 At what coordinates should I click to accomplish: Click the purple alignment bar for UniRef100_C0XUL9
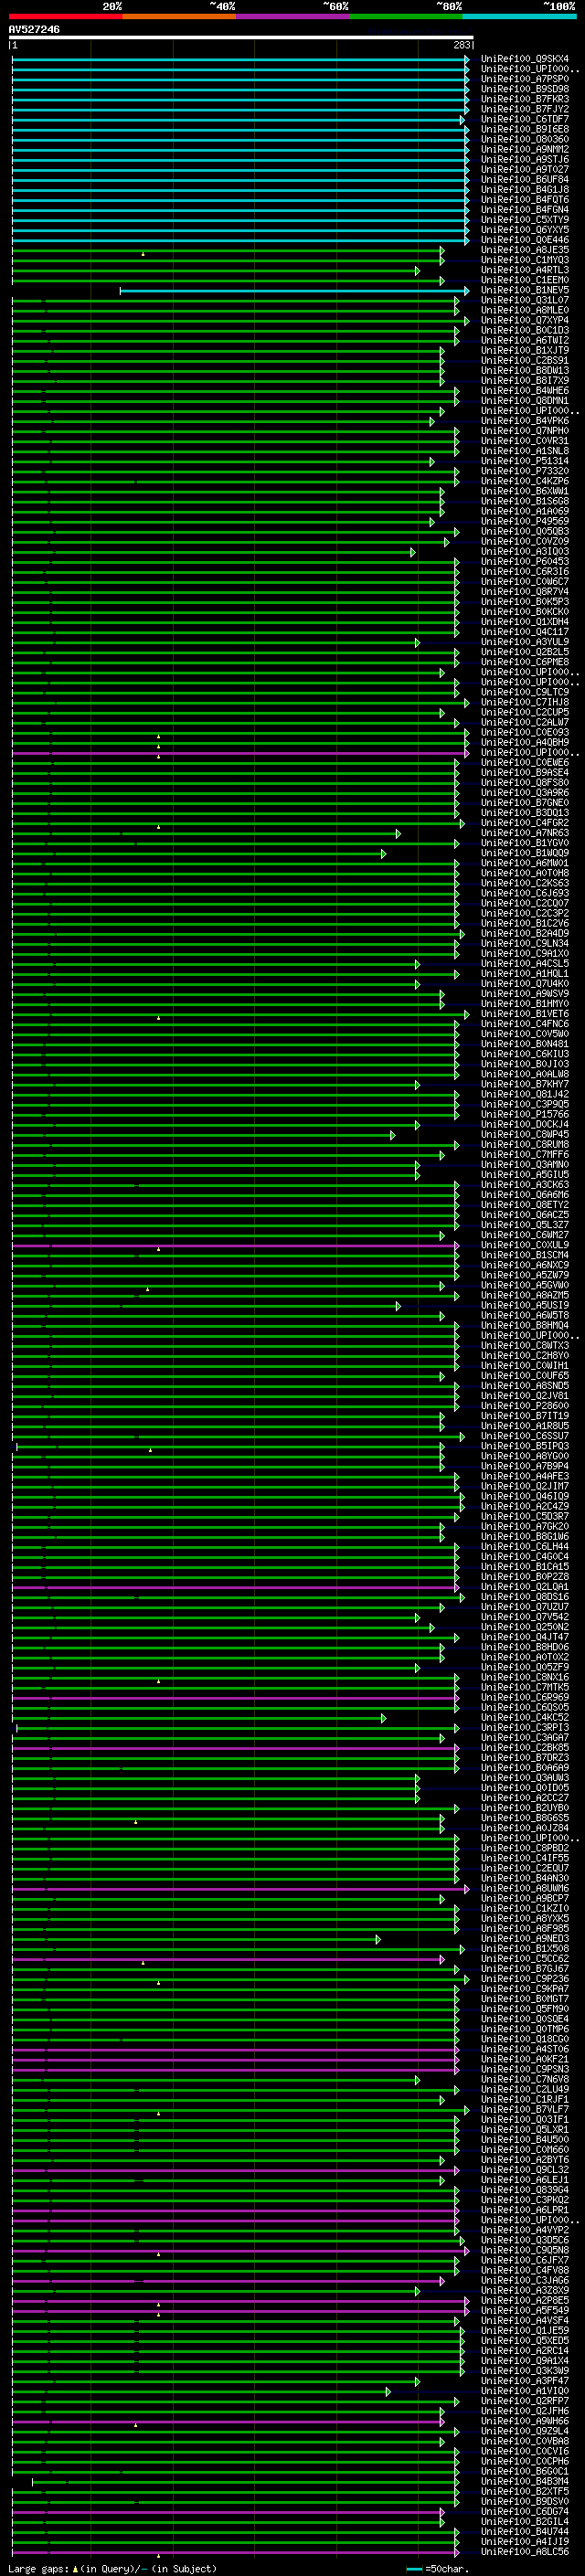[x=236, y=1246]
